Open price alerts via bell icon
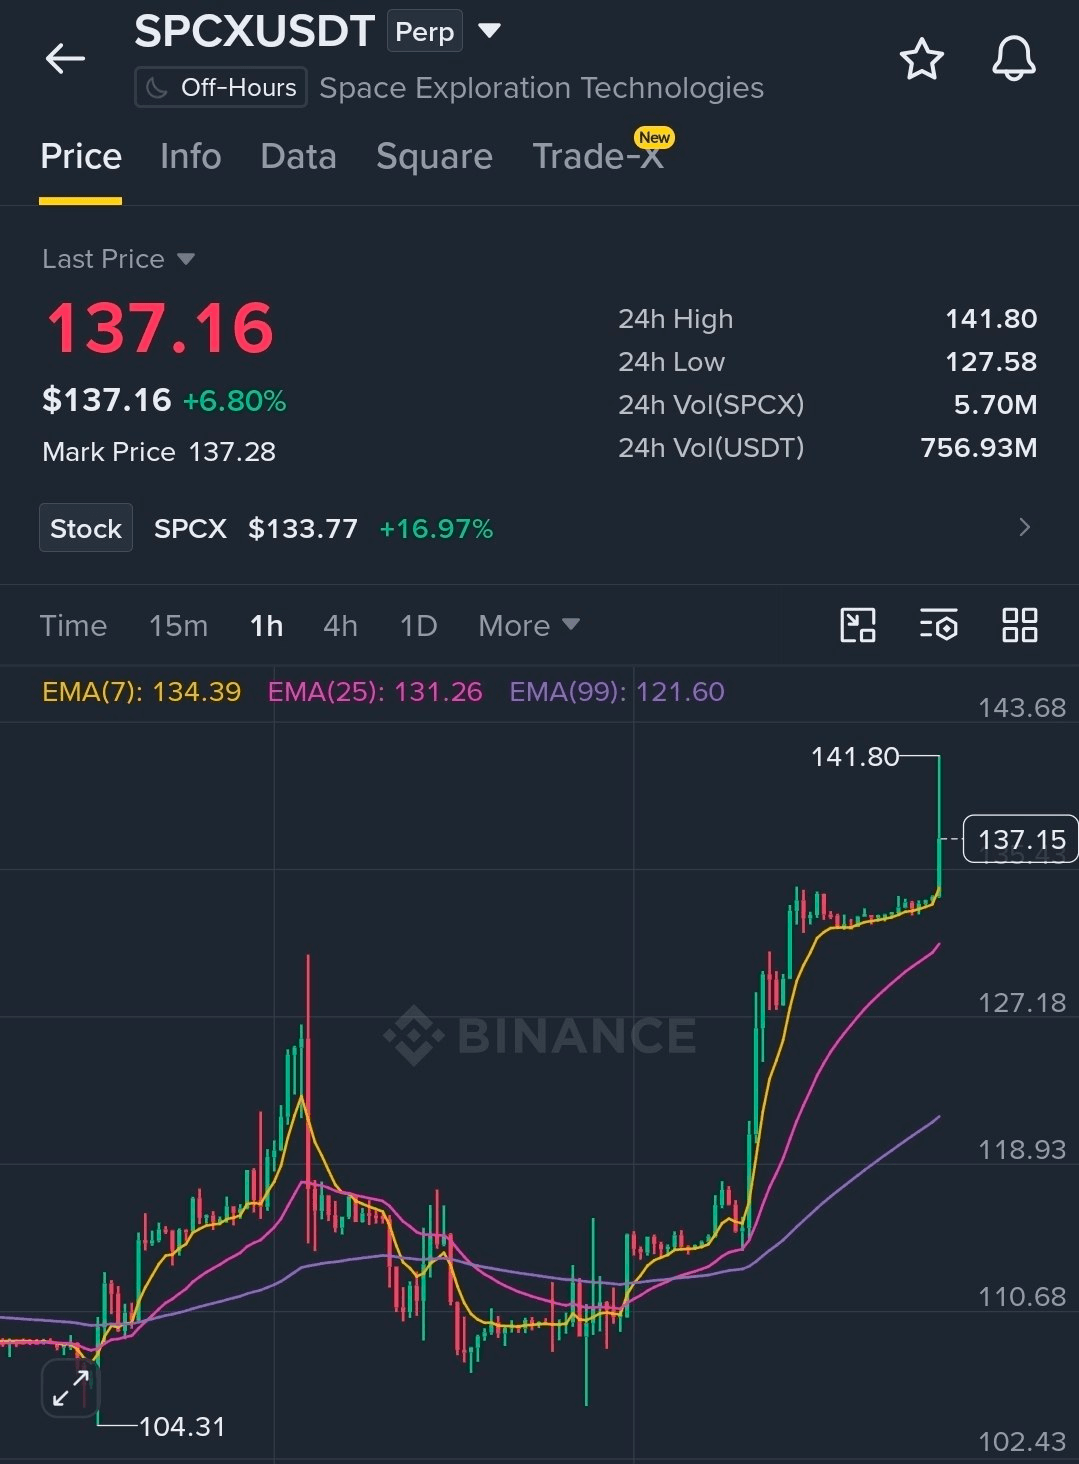The width and height of the screenshot is (1079, 1464). click(x=1013, y=59)
